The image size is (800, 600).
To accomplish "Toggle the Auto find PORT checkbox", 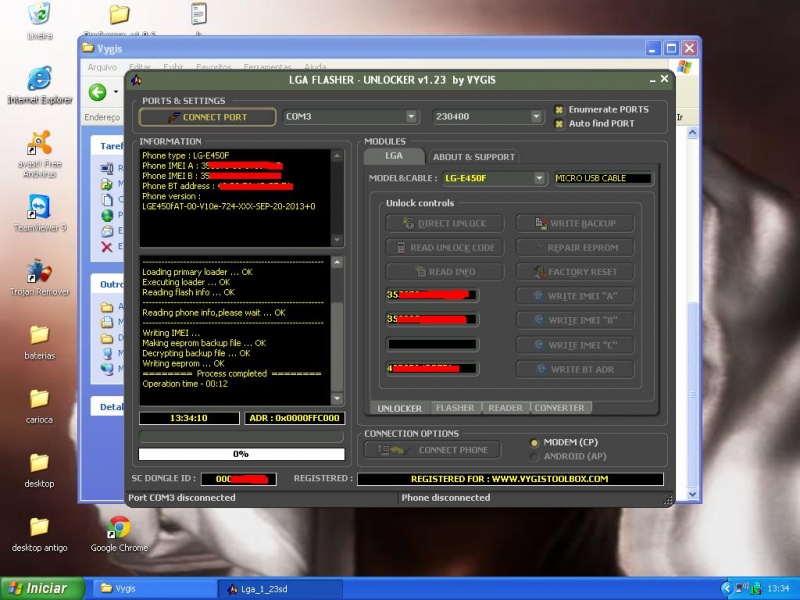I will click(x=559, y=123).
